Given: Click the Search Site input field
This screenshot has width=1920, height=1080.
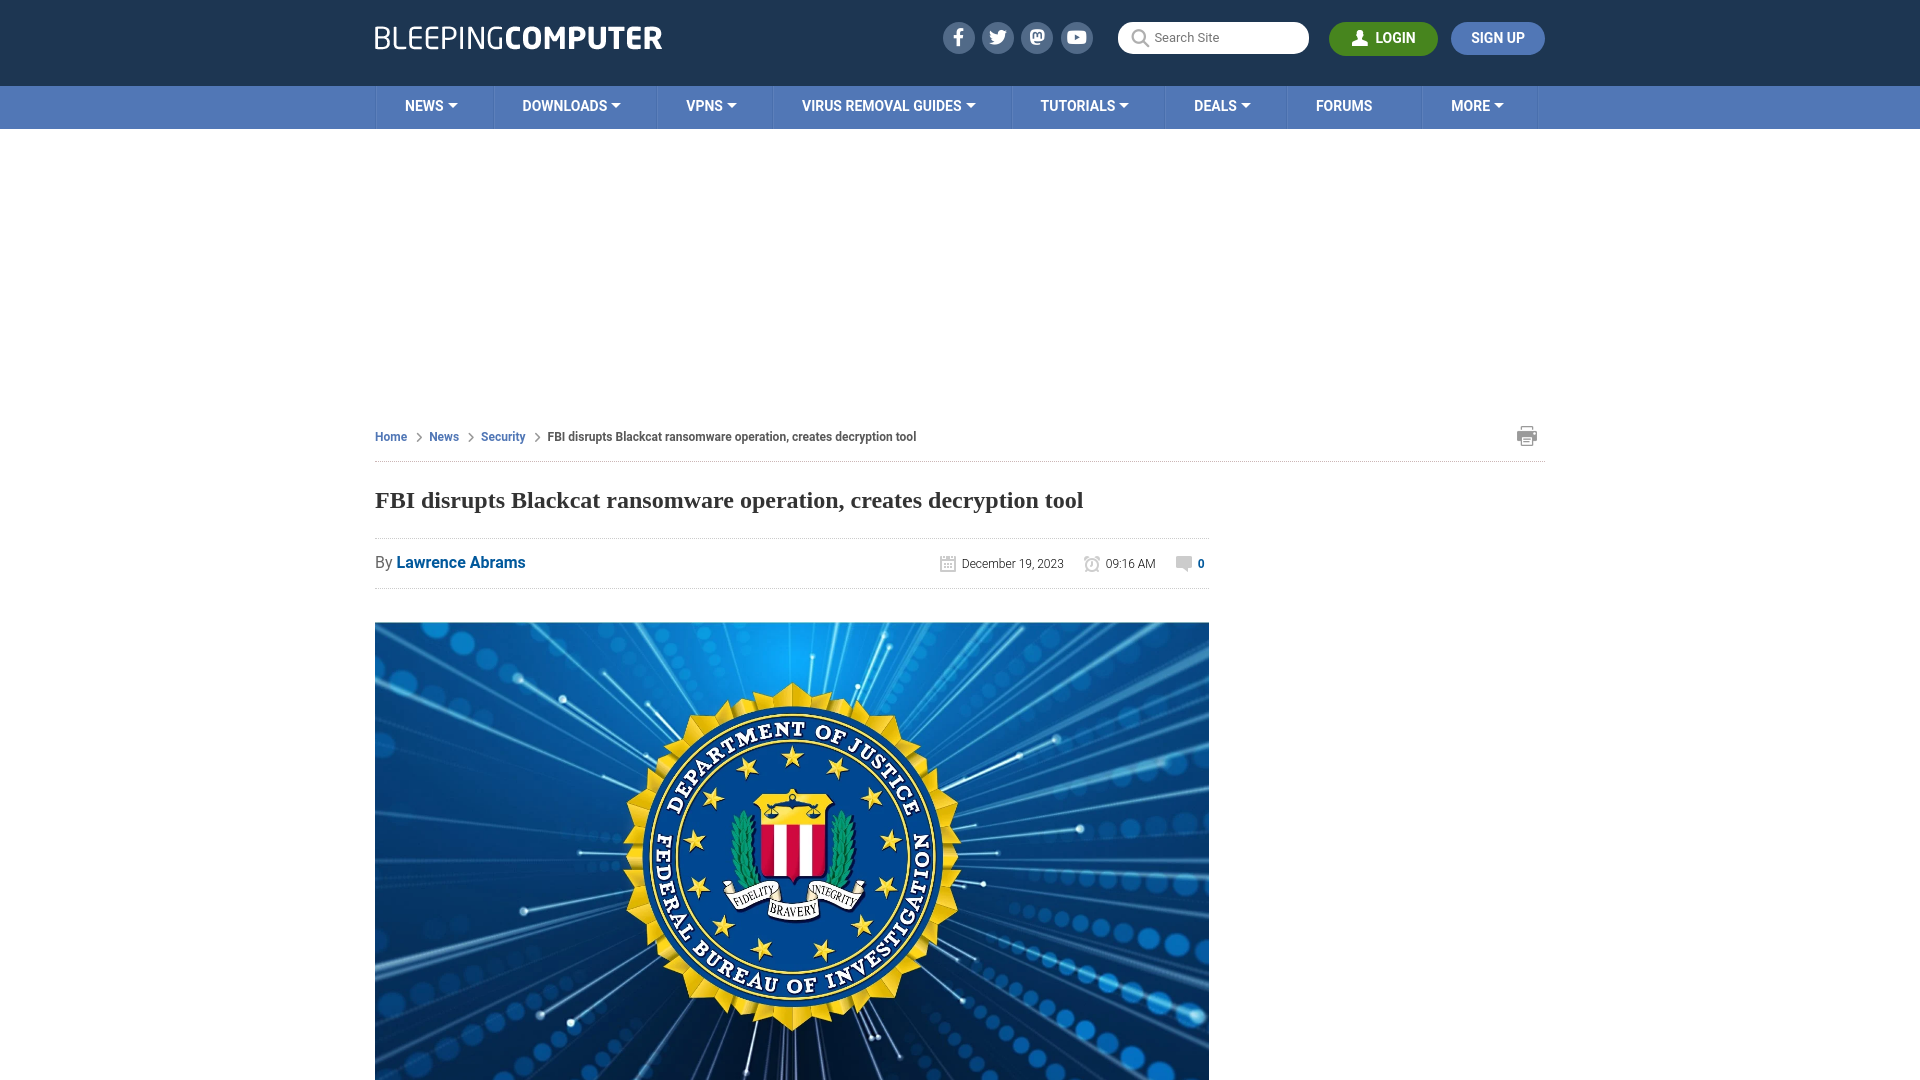Looking at the screenshot, I should pyautogui.click(x=1213, y=38).
